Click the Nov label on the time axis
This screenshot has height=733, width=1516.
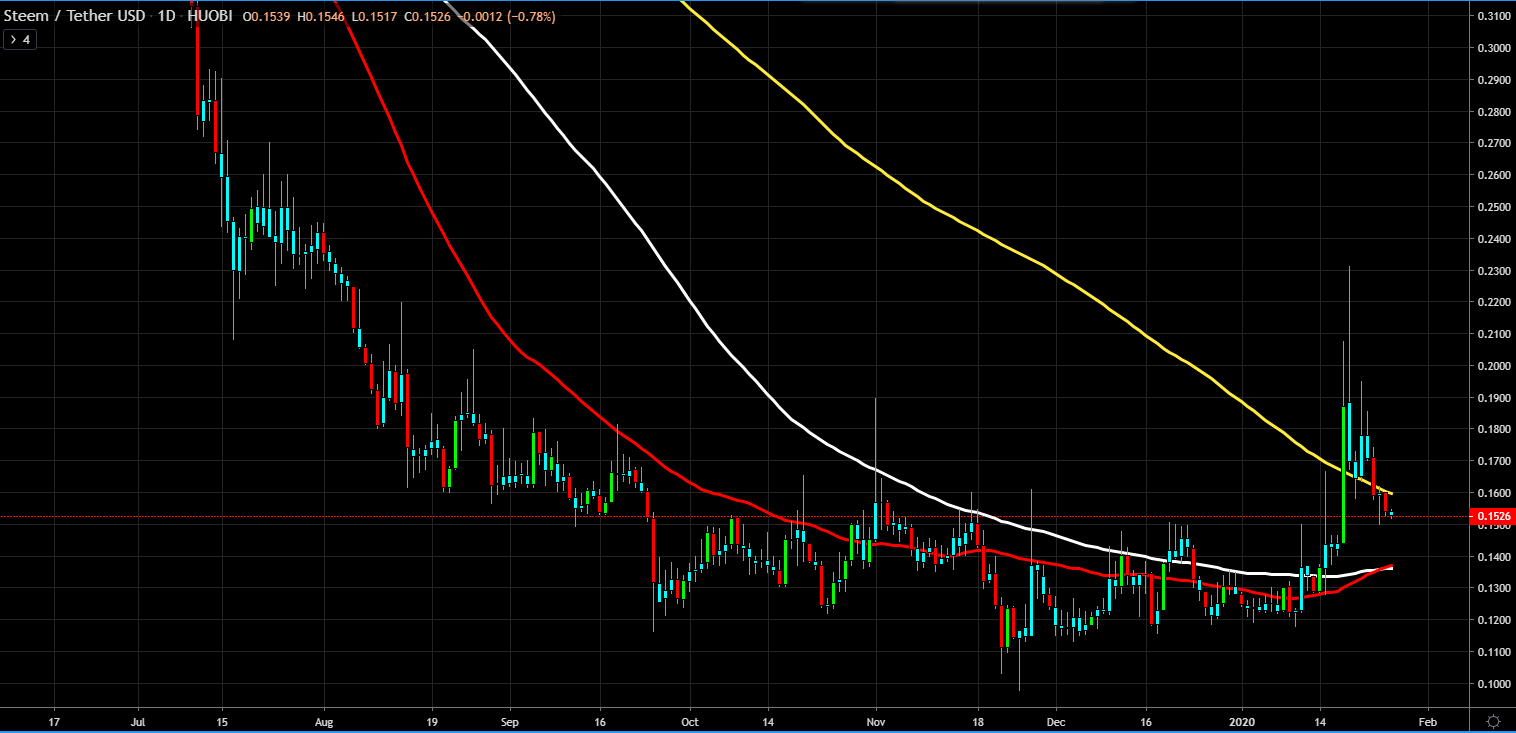(x=875, y=720)
